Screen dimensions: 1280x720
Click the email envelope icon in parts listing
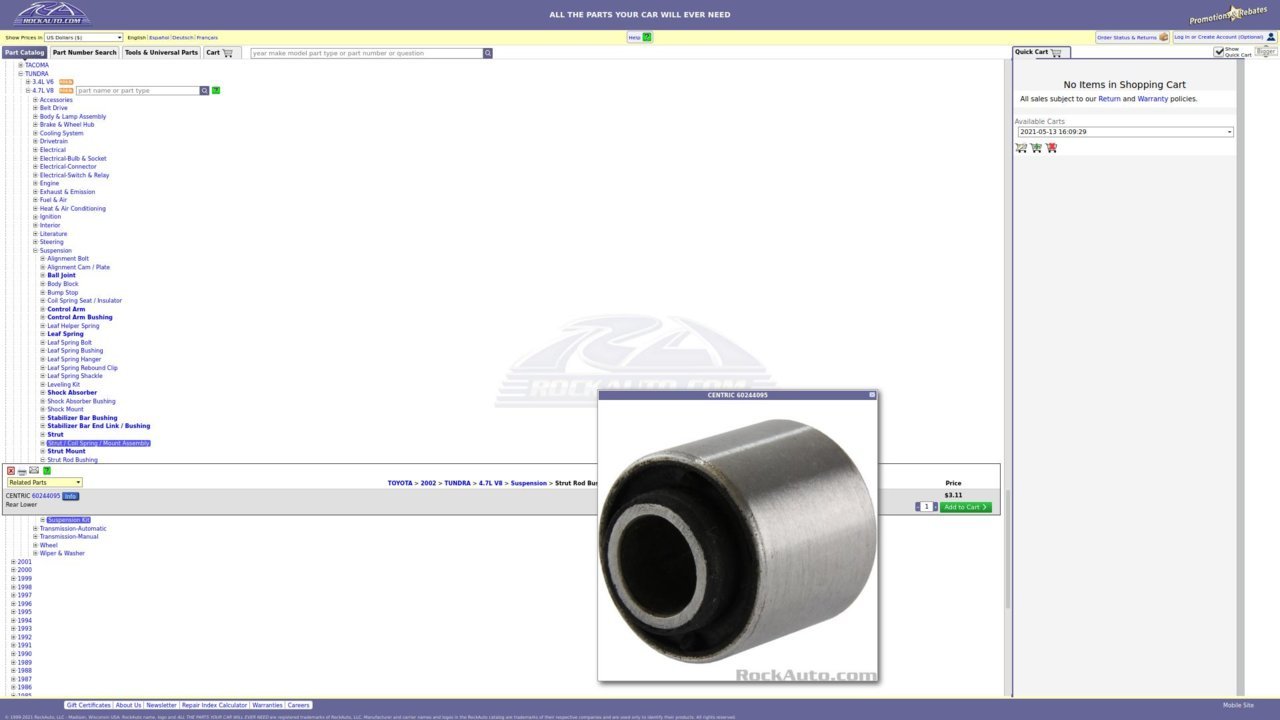click(34, 471)
